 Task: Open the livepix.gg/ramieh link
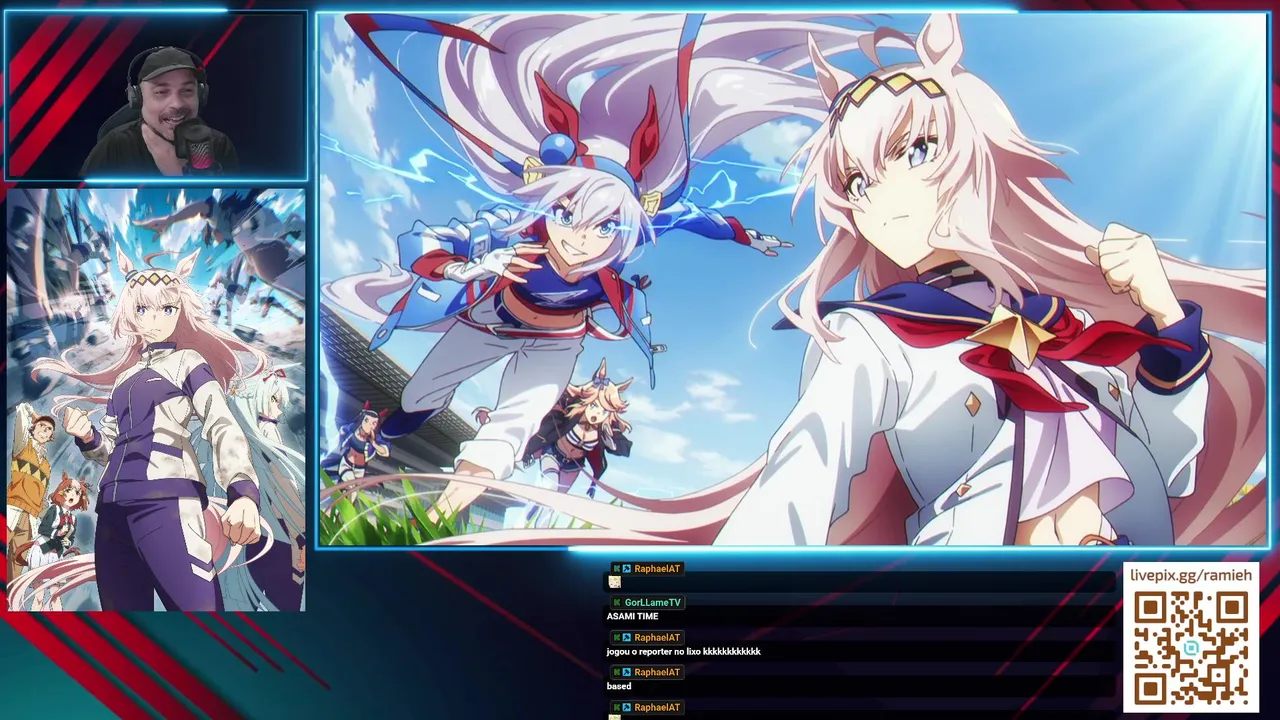(1190, 577)
